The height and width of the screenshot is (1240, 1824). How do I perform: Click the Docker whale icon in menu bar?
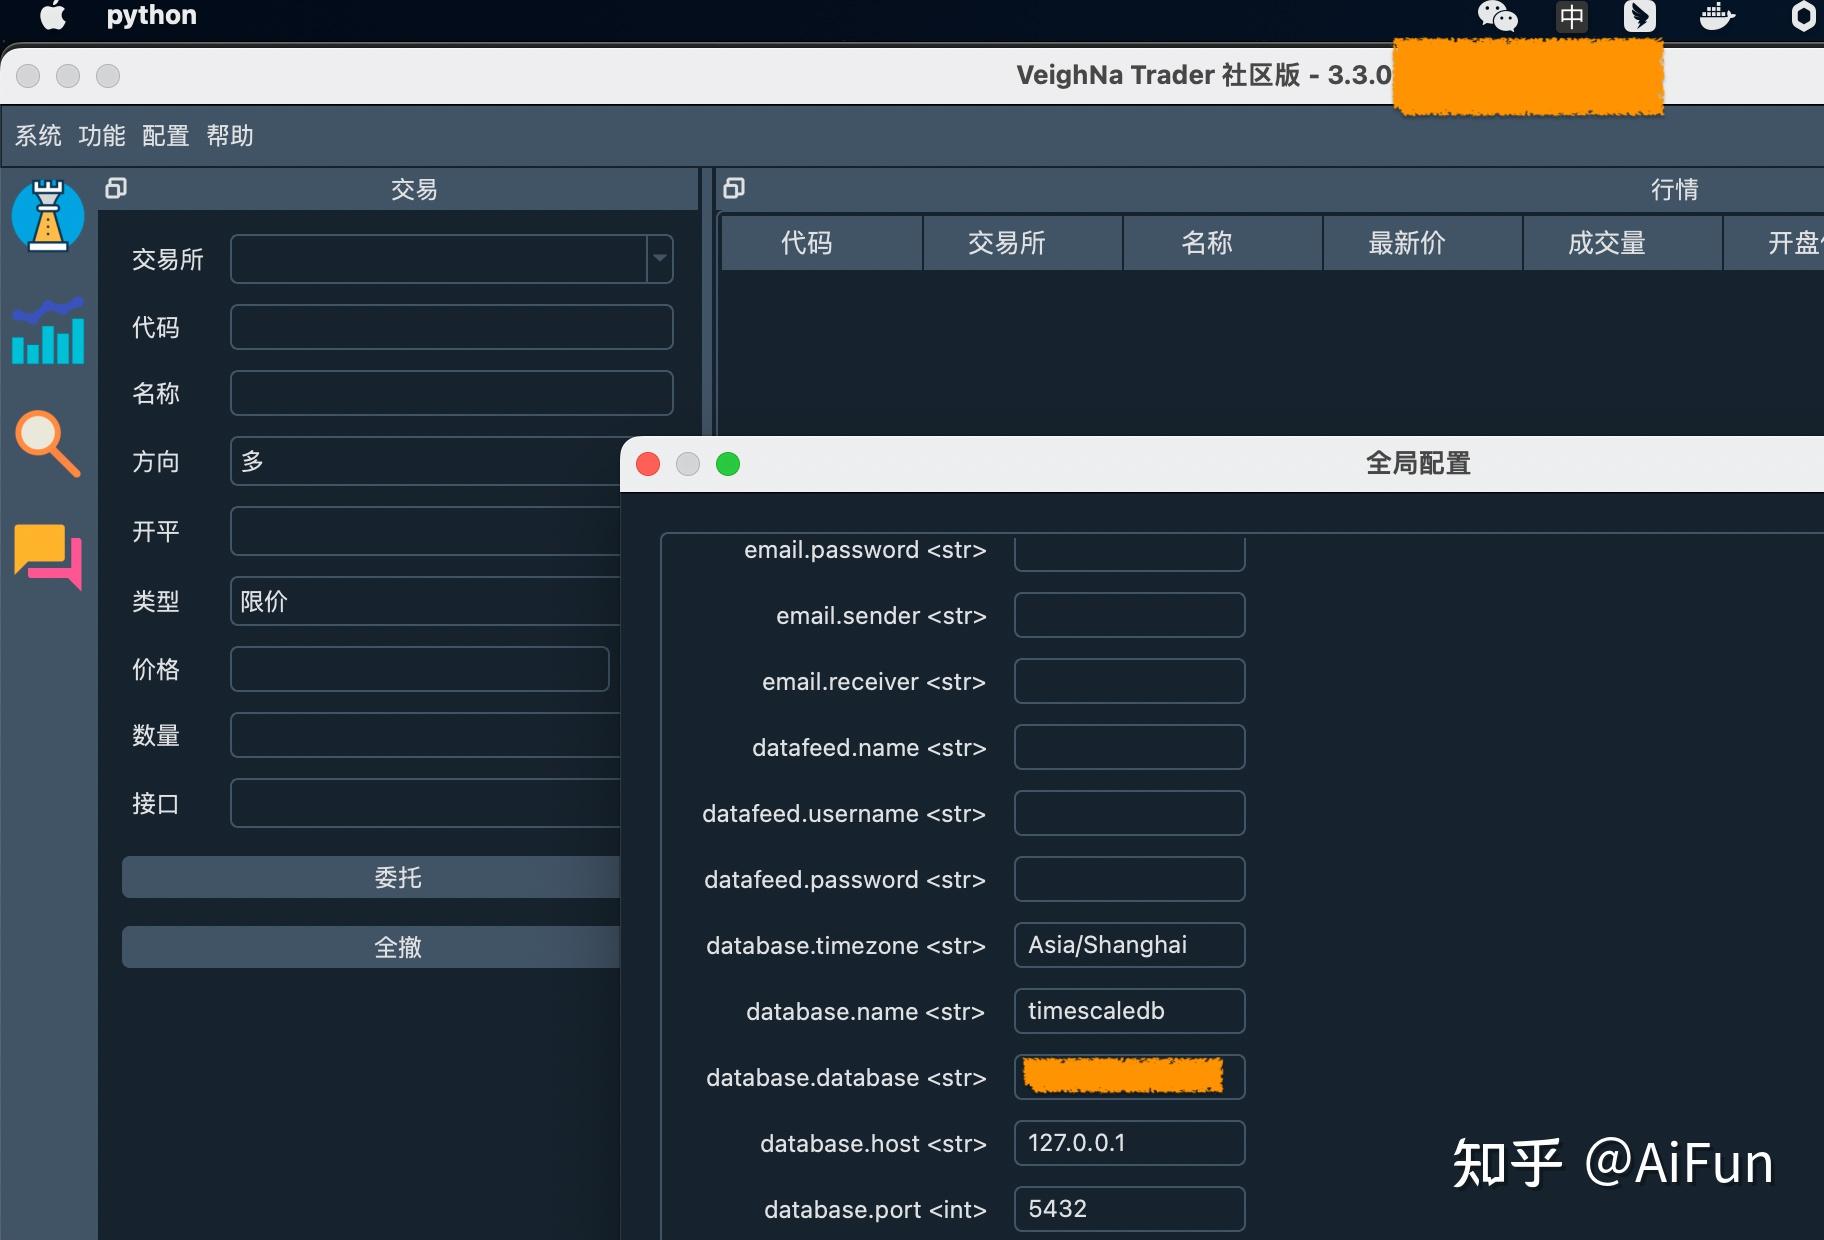(x=1716, y=16)
